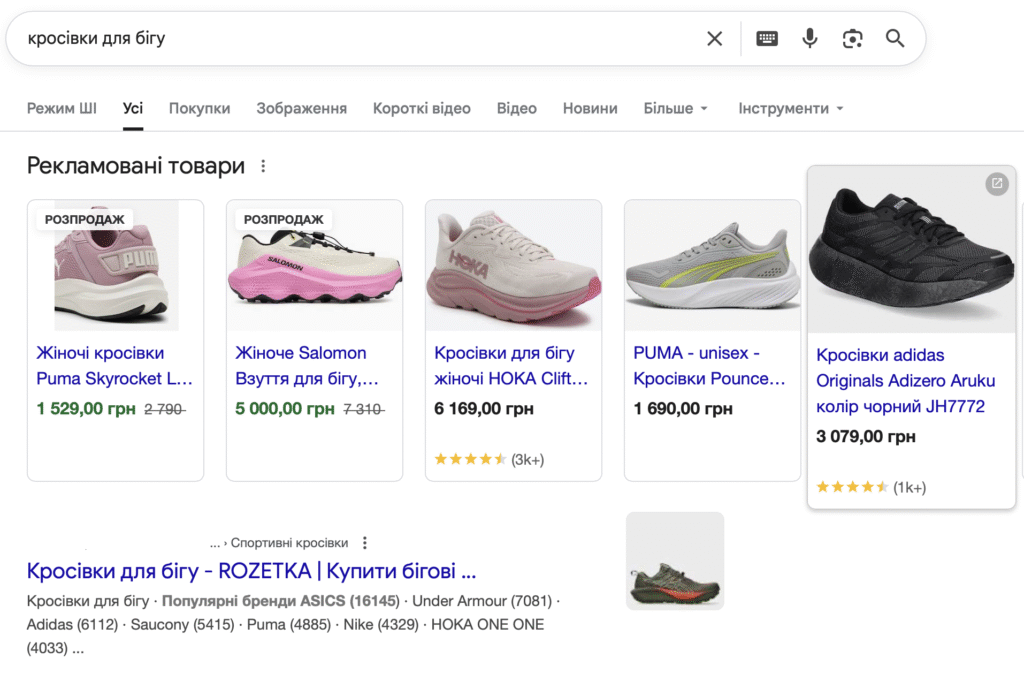Search by image with camera lens icon
The height and width of the screenshot is (681, 1024).
point(852,39)
